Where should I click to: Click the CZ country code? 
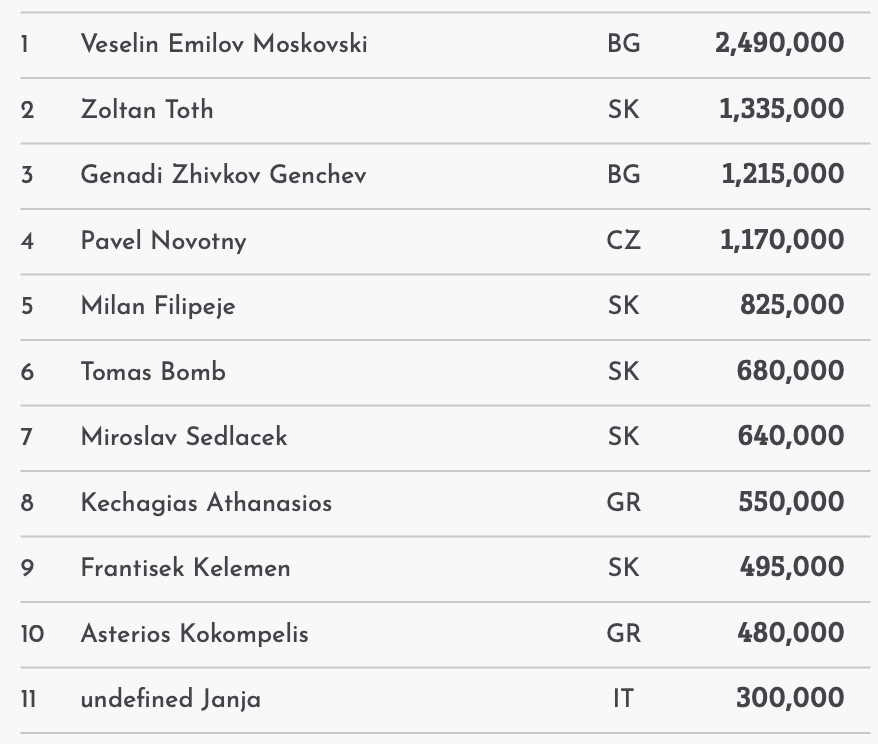click(x=623, y=241)
